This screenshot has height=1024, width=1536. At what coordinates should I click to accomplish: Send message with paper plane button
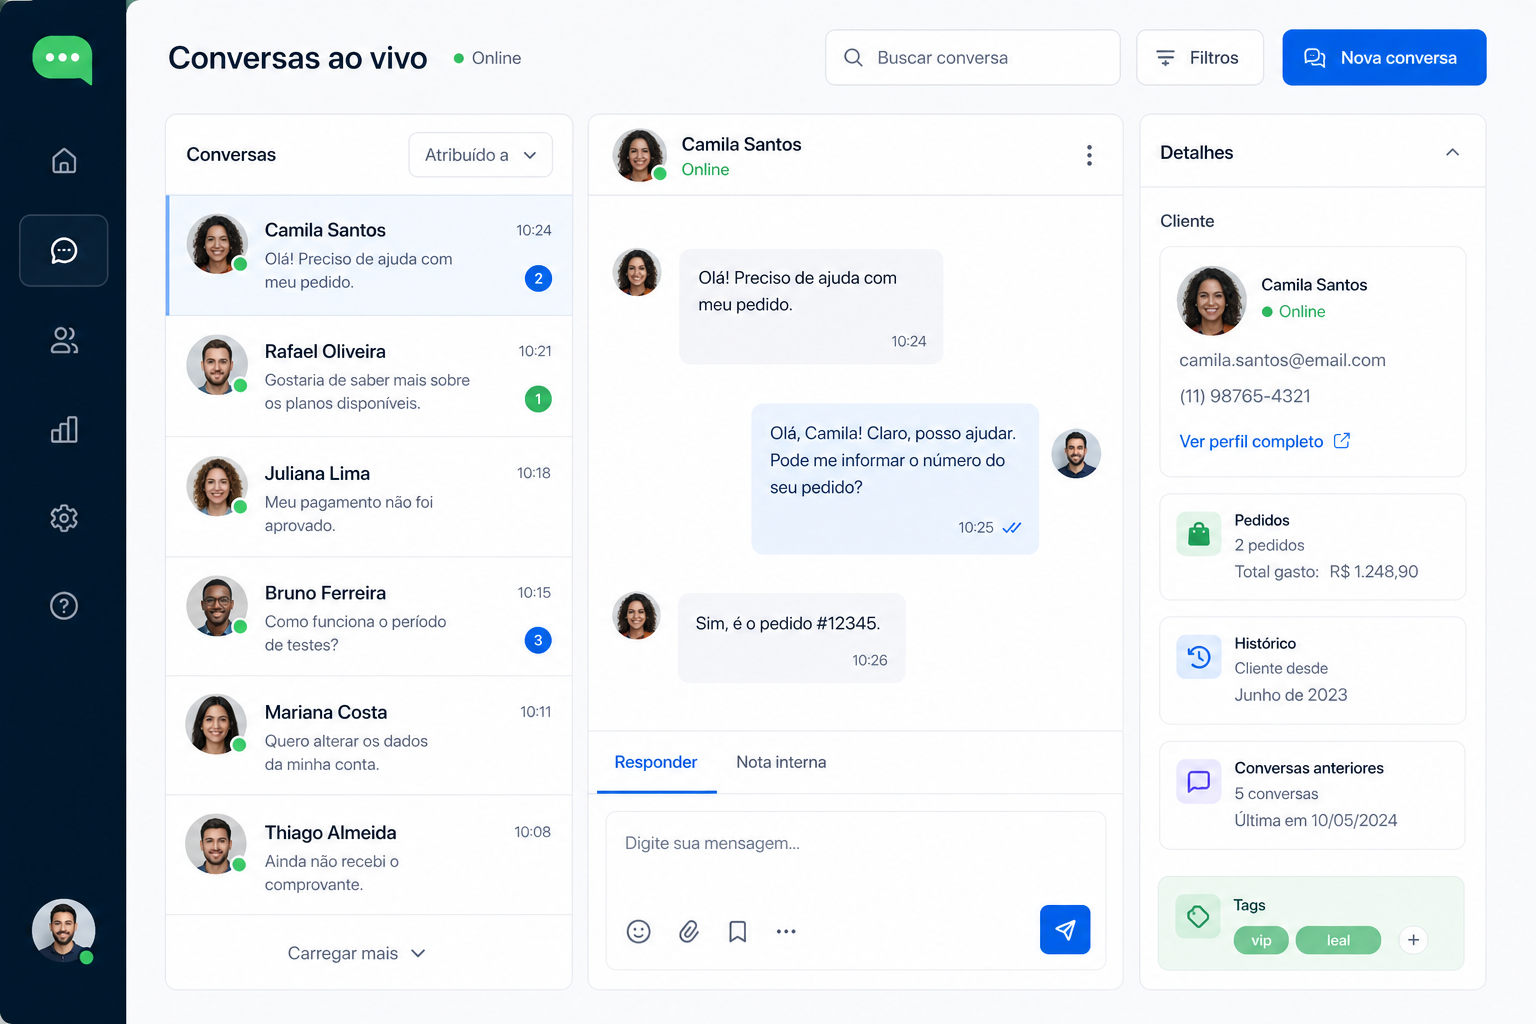[1065, 930]
